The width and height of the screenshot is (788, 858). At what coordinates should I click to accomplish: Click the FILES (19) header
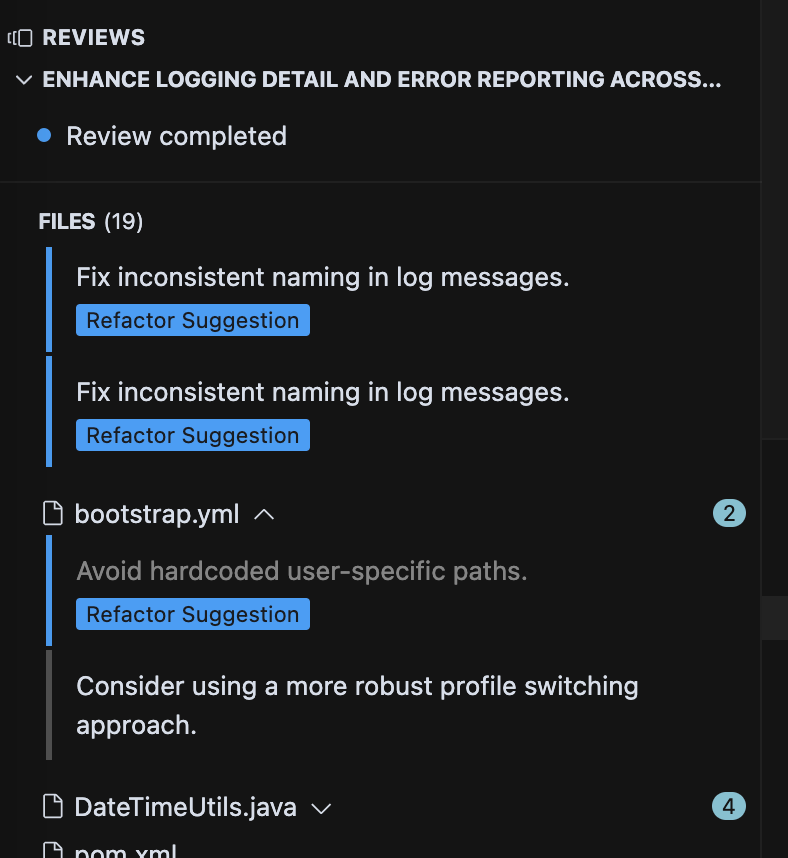pos(91,222)
